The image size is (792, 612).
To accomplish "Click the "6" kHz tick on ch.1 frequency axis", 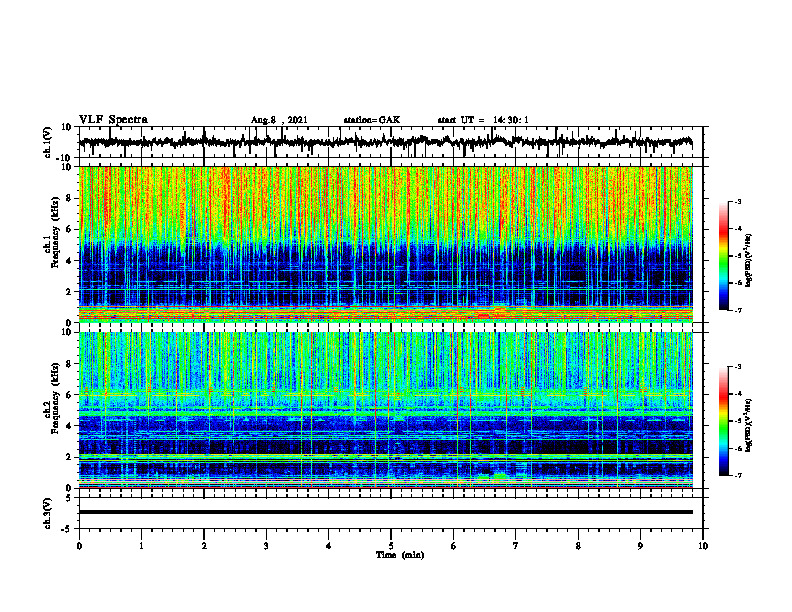I will tap(70, 229).
